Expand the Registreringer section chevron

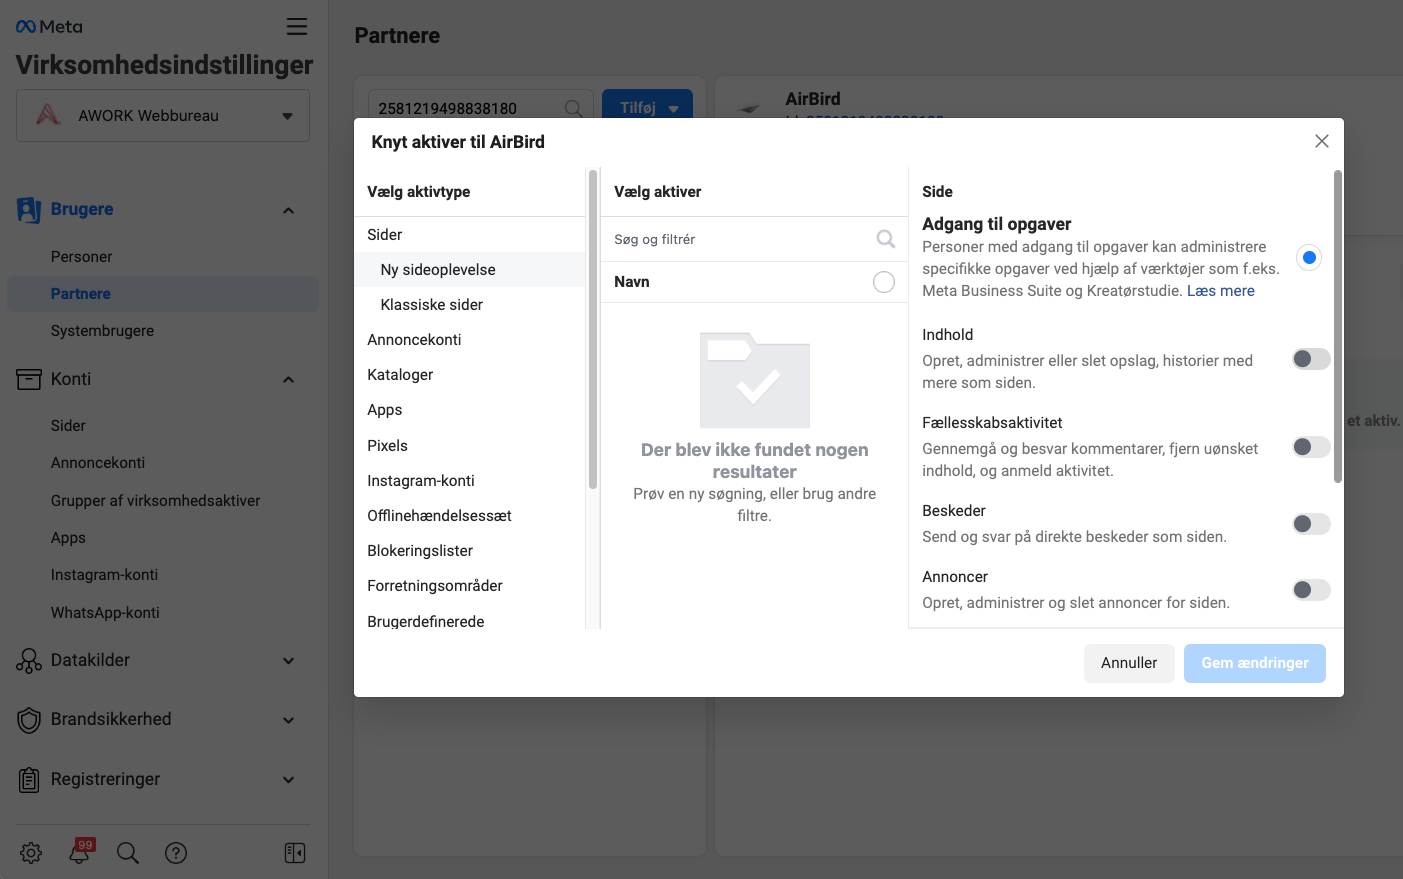[288, 780]
